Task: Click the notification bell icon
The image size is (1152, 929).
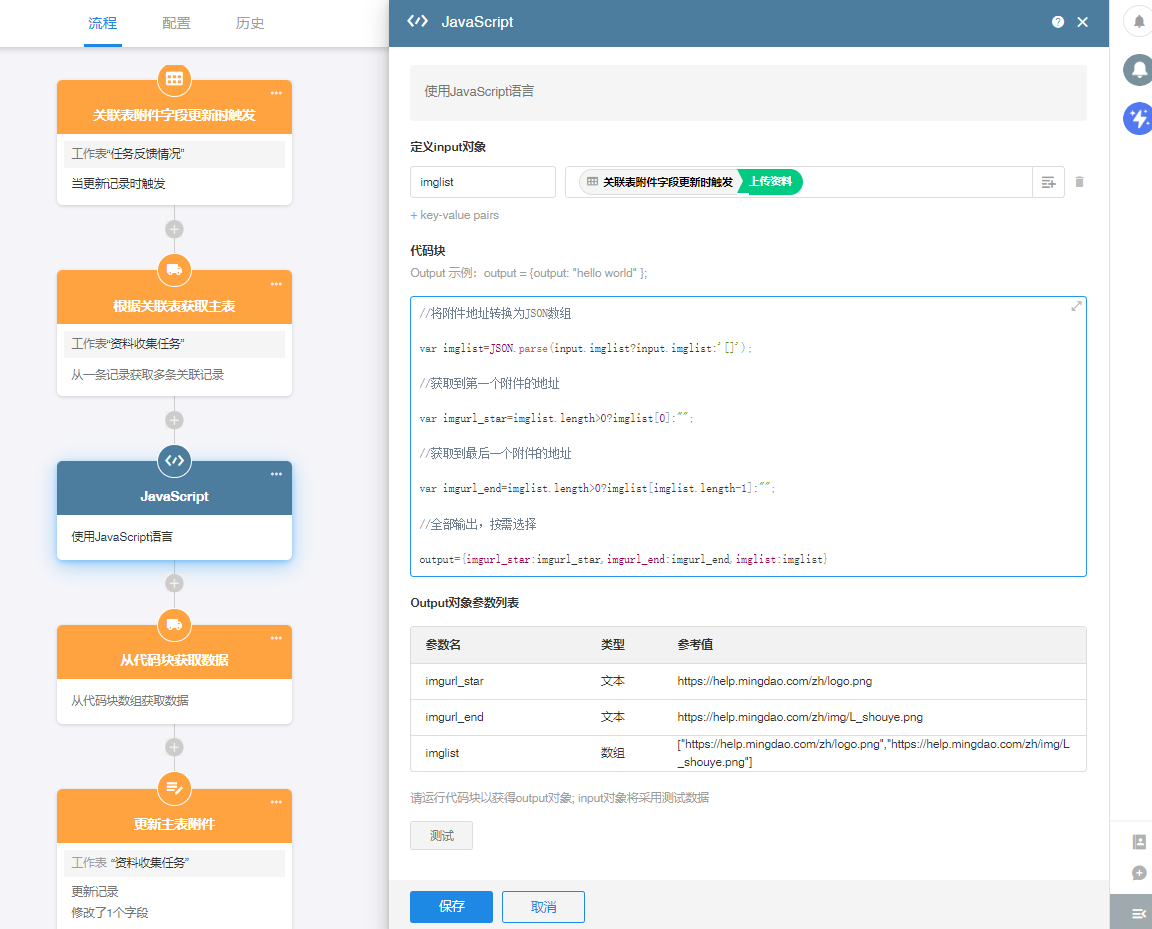Action: 1138,21
